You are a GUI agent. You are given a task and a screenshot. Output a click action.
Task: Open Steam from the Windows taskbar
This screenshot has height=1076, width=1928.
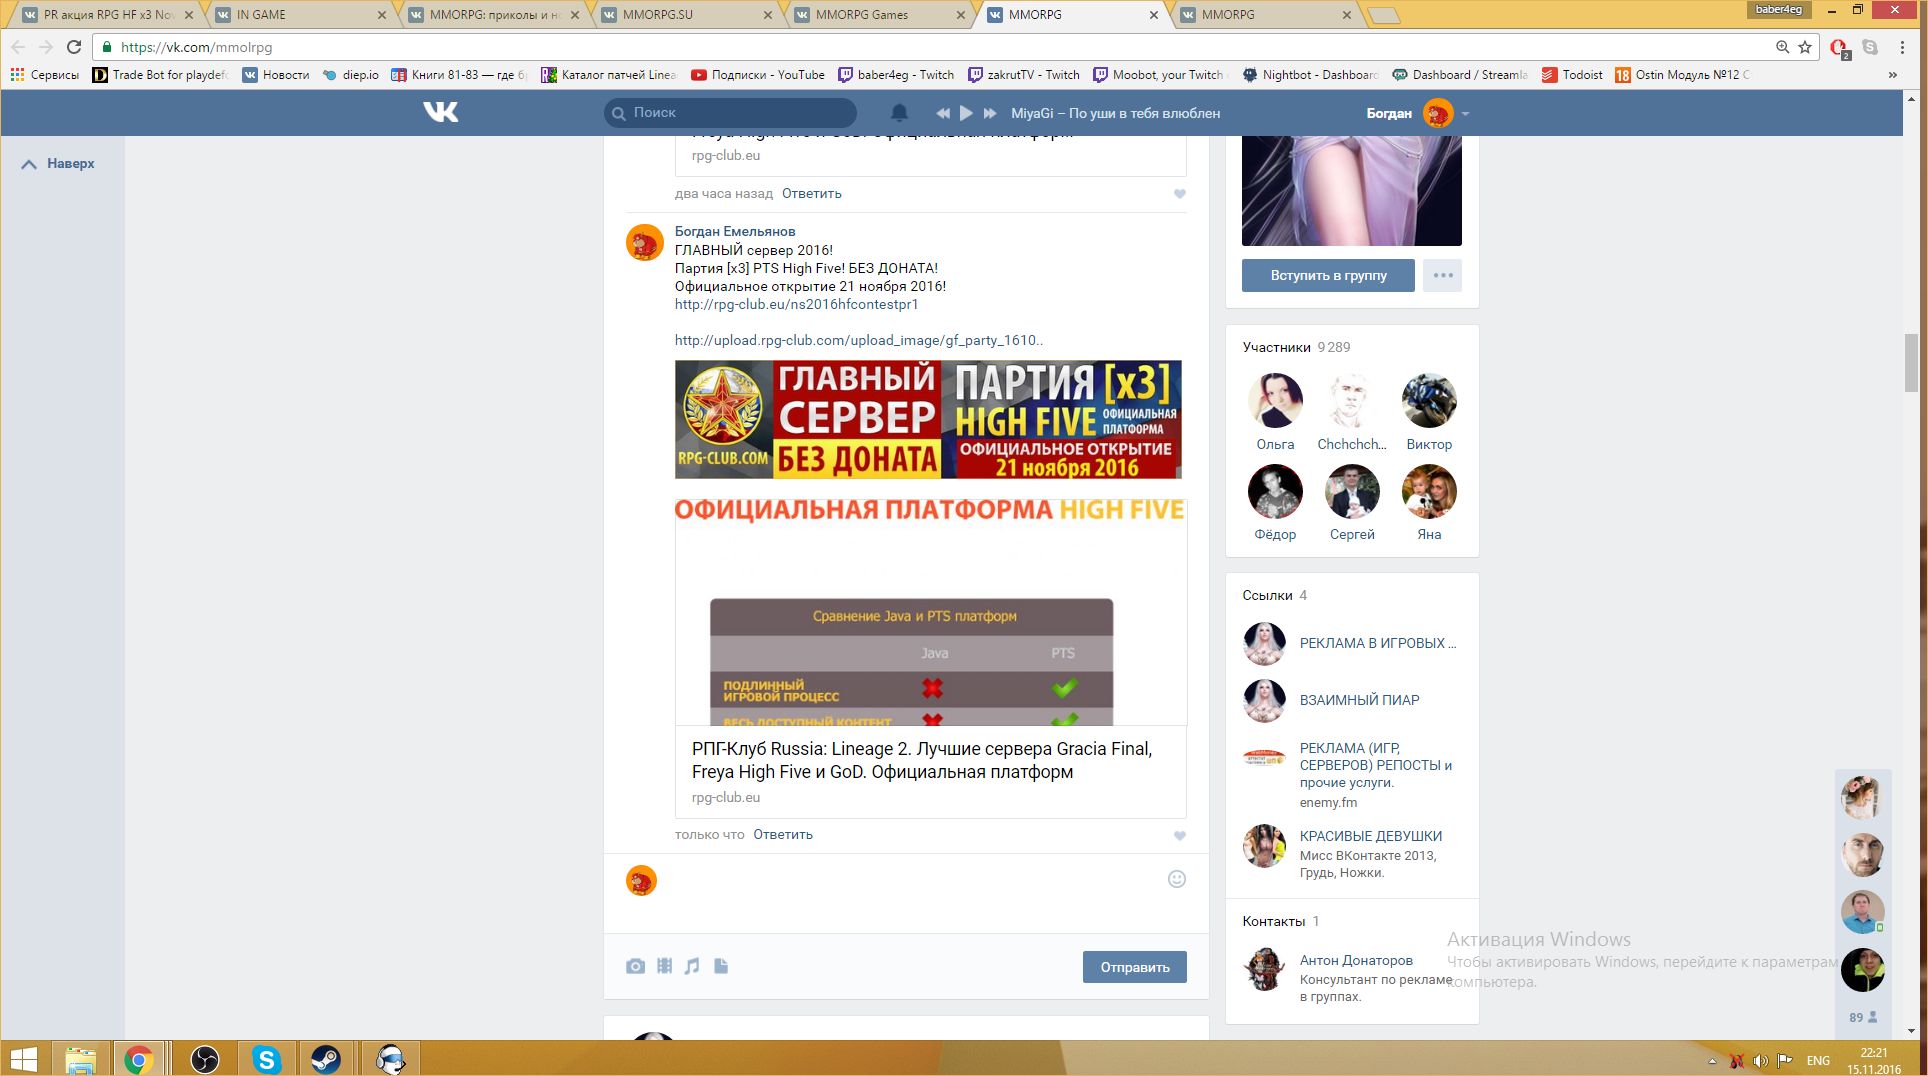tap(325, 1059)
